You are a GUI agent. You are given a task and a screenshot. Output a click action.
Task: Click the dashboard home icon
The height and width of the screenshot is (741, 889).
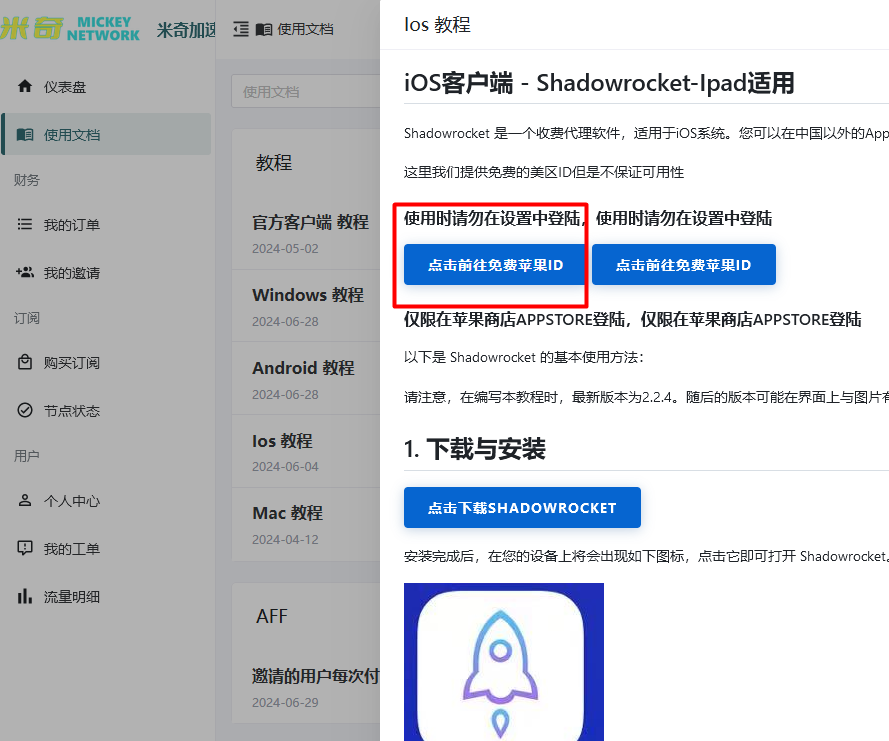tap(25, 86)
